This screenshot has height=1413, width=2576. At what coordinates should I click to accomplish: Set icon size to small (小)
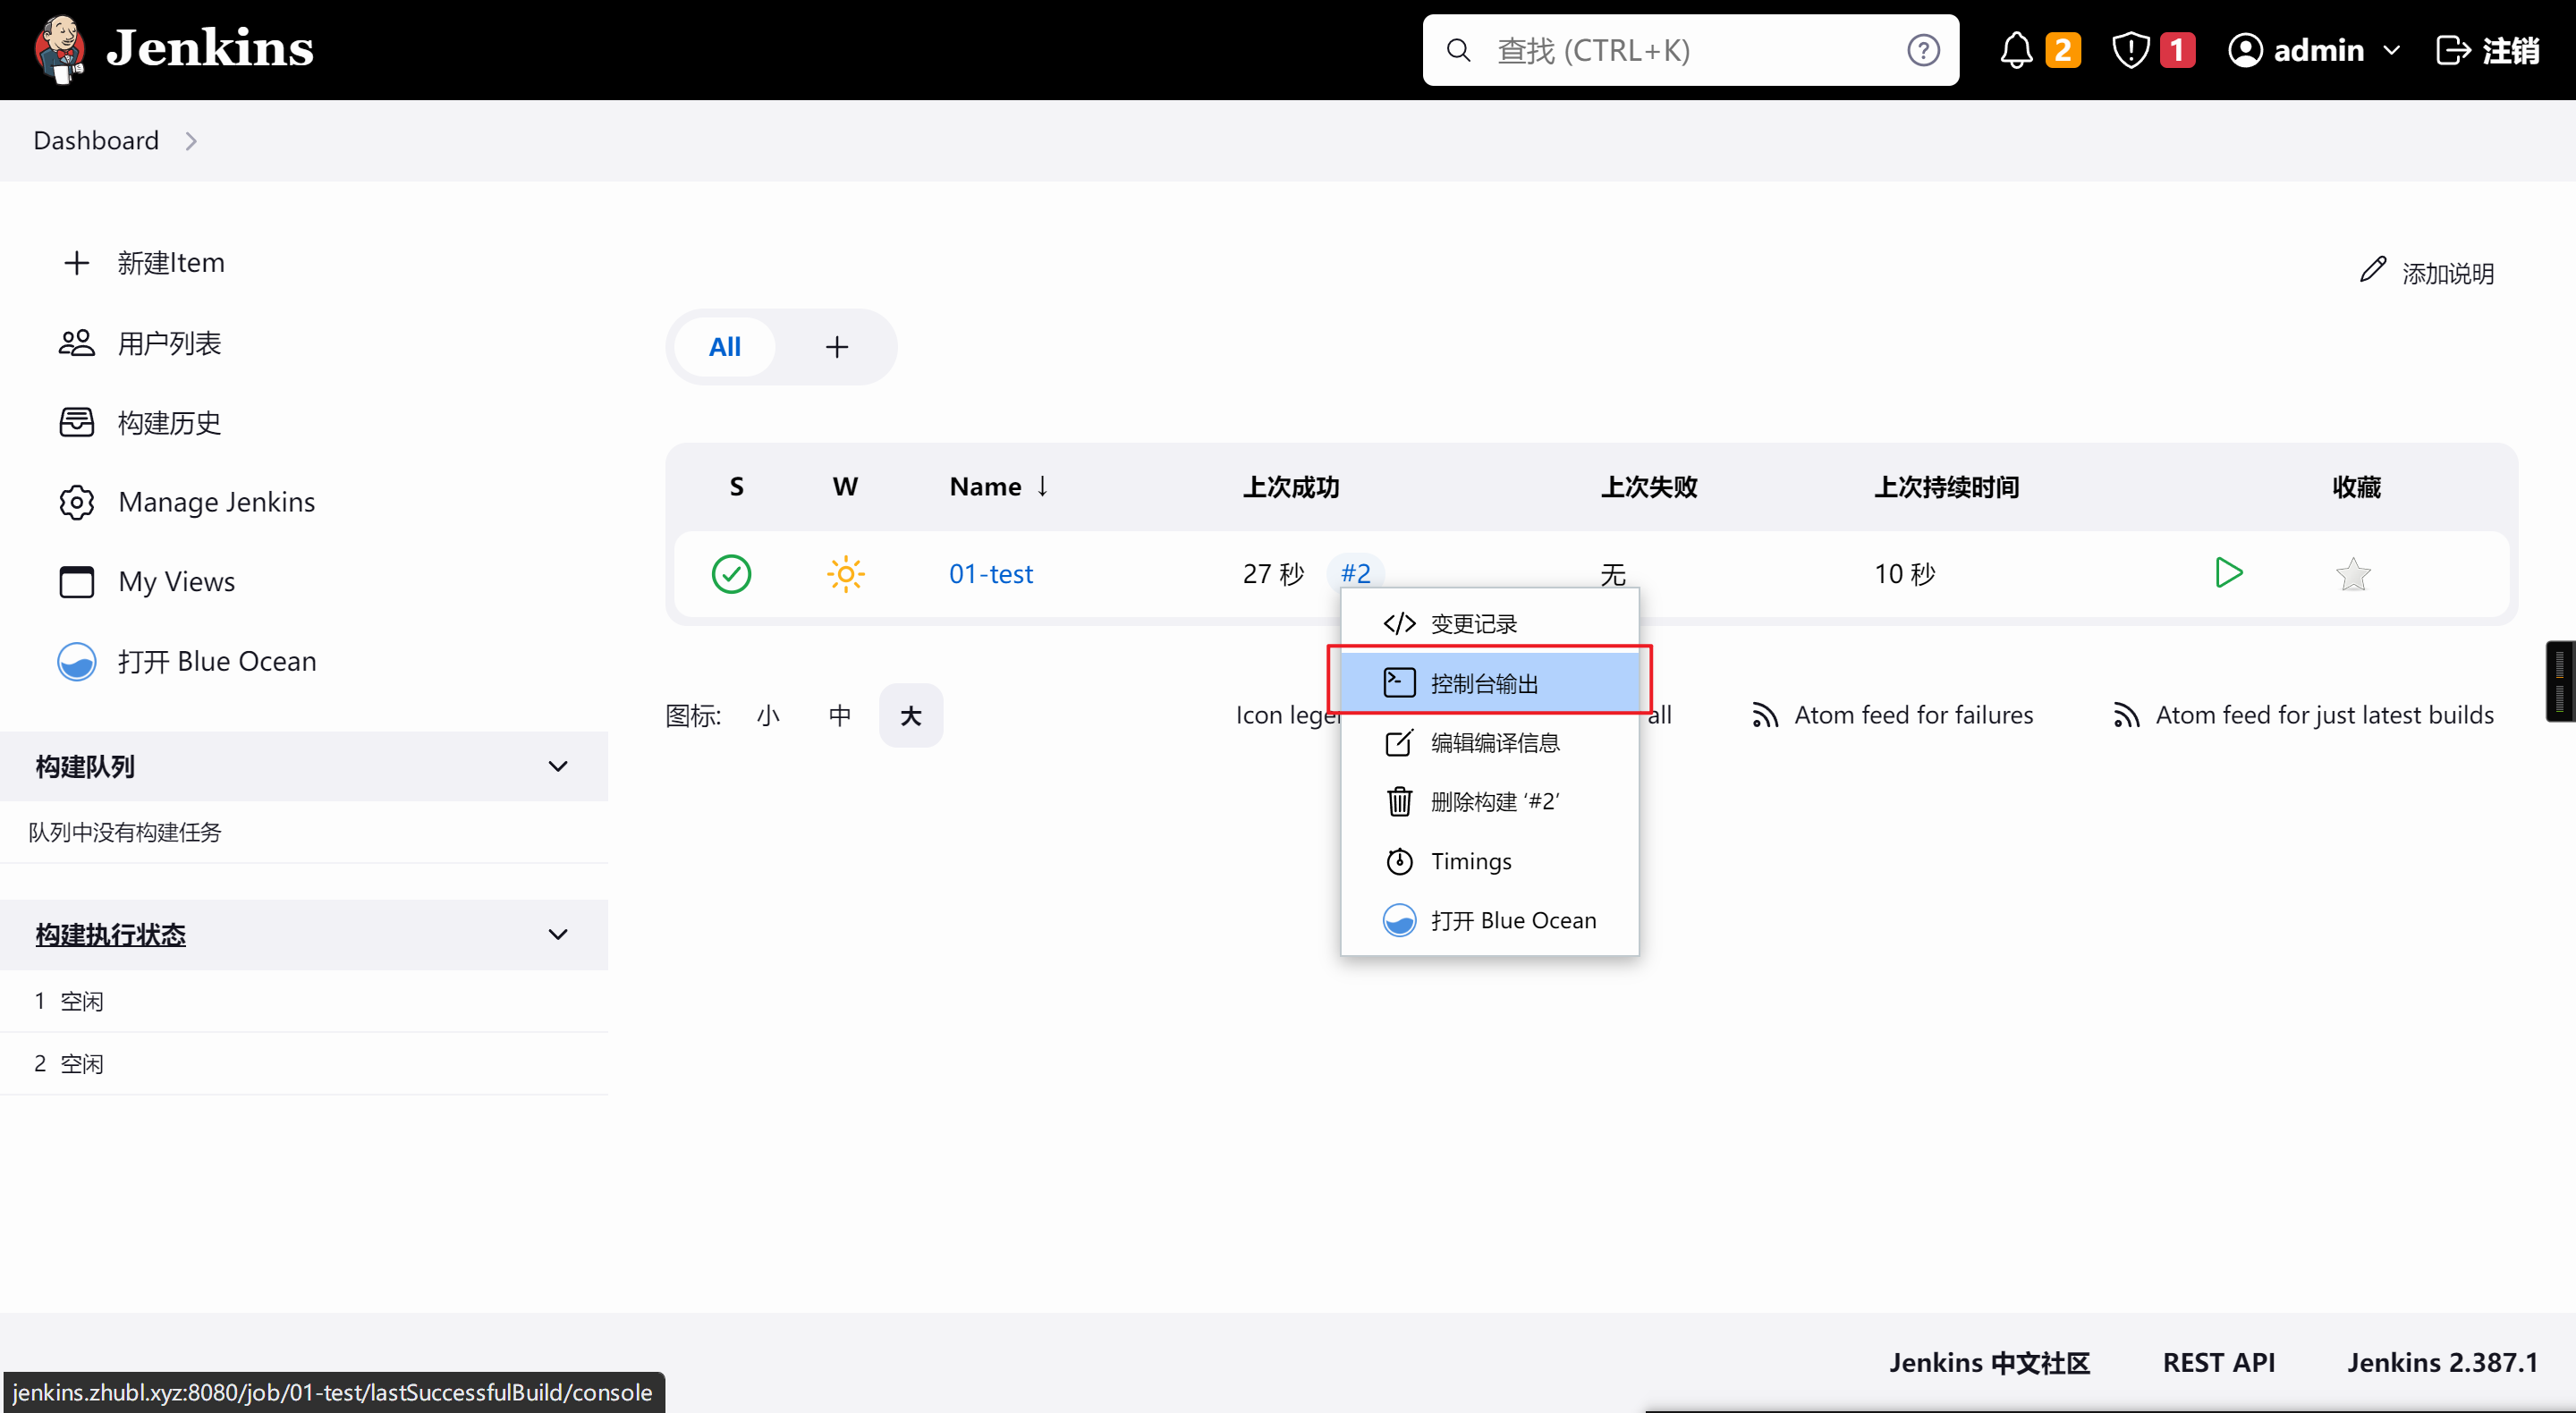767,715
